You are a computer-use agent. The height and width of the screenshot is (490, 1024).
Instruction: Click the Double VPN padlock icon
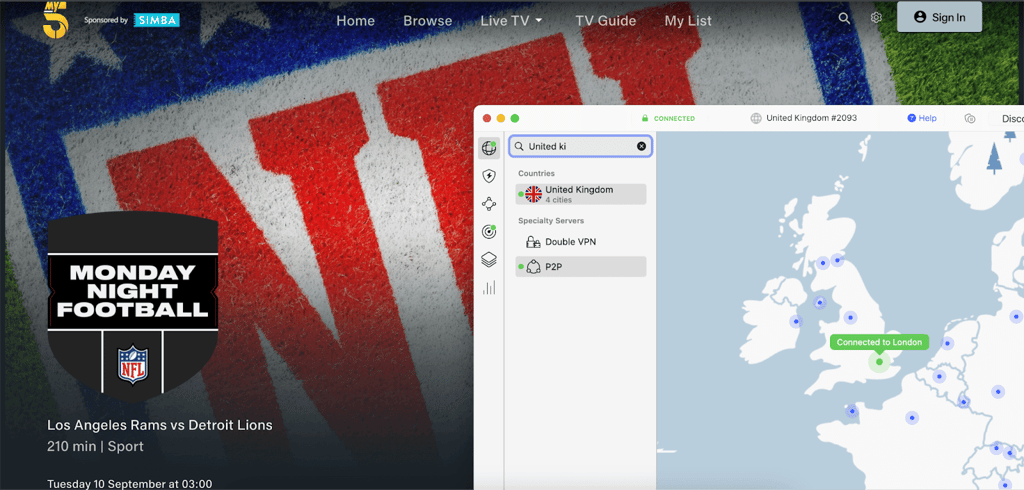(533, 242)
